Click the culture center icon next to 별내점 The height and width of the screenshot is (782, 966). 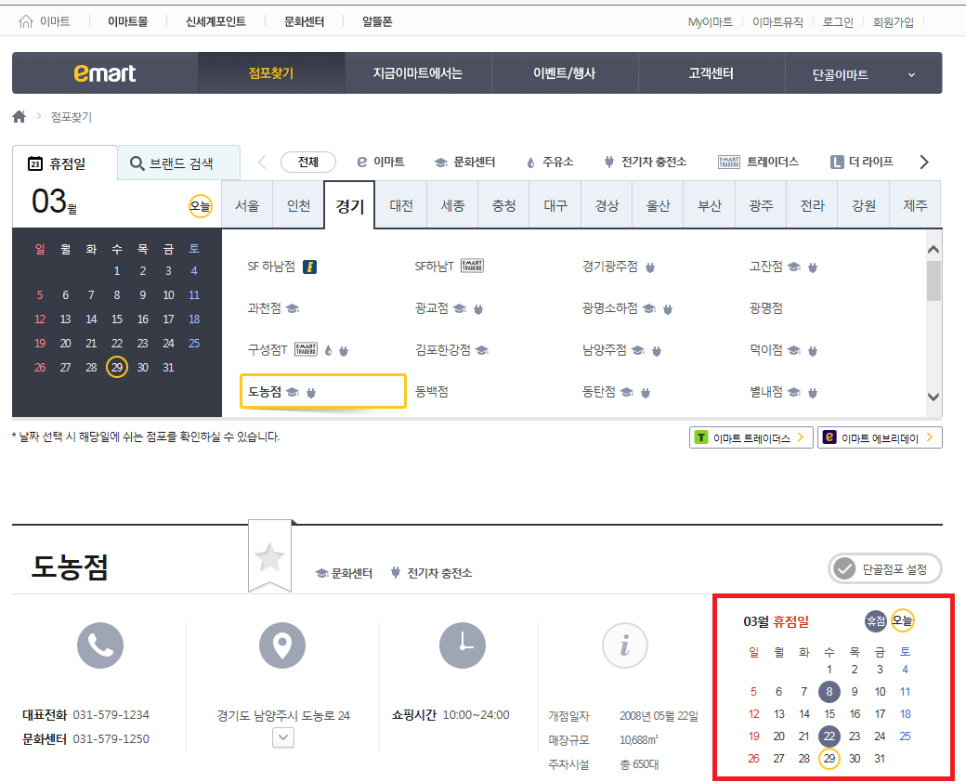(795, 392)
